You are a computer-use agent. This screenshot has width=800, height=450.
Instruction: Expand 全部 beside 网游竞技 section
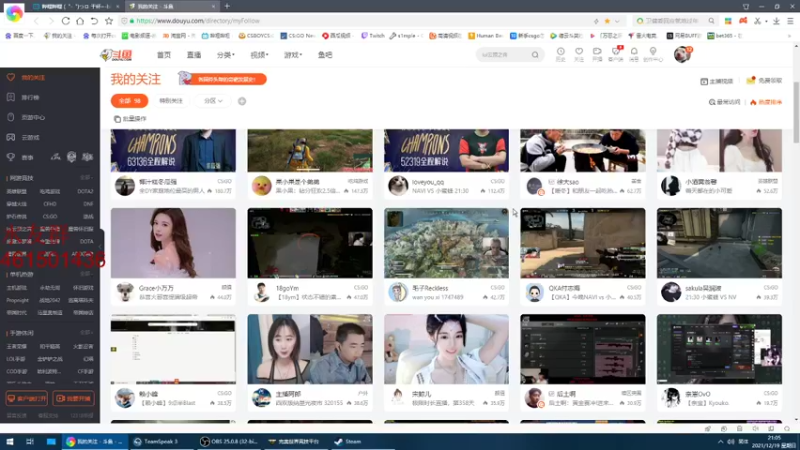click(x=86, y=178)
